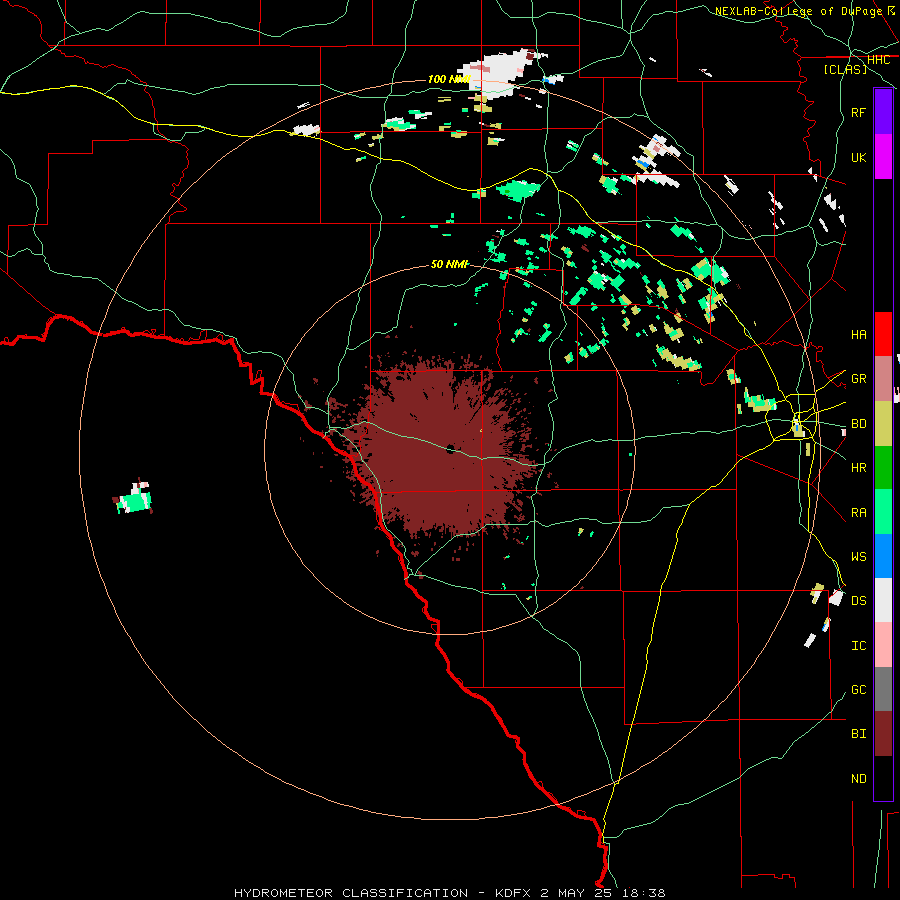Image resolution: width=900 pixels, height=900 pixels.
Task: Click the mint green RA legend swatch
Action: pyautogui.click(x=883, y=512)
